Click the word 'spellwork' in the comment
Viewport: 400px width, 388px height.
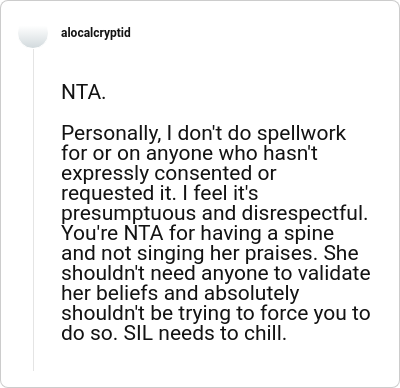click(x=302, y=134)
